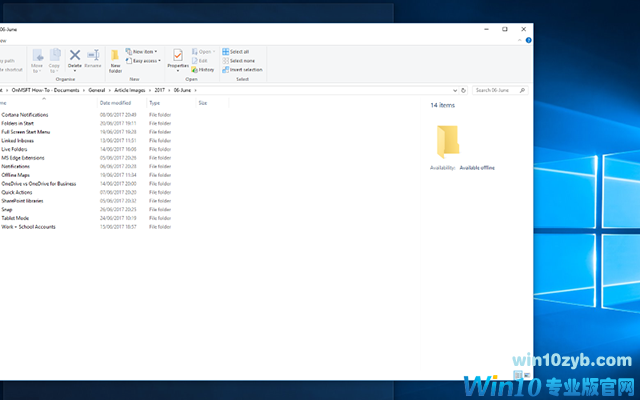Select the Tablet Mode folder
The image size is (640, 400).
(x=15, y=217)
